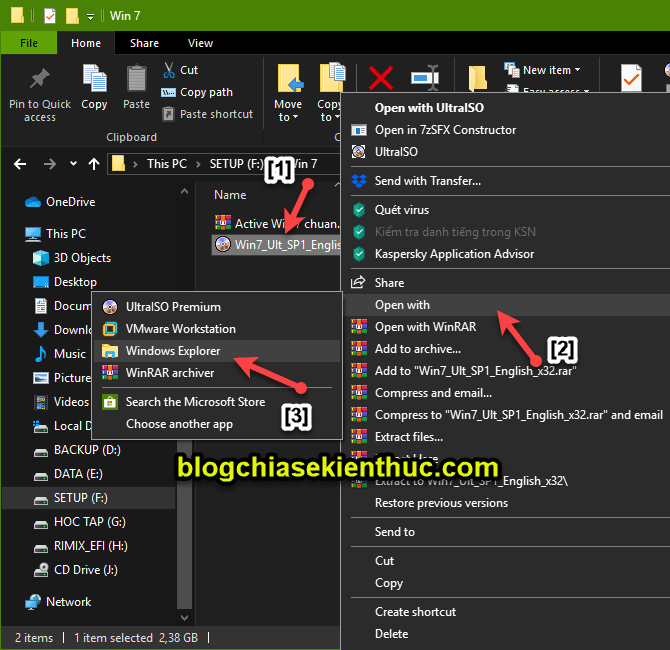Click the Rename icon in ribbon
The image size is (670, 650).
coord(425,78)
